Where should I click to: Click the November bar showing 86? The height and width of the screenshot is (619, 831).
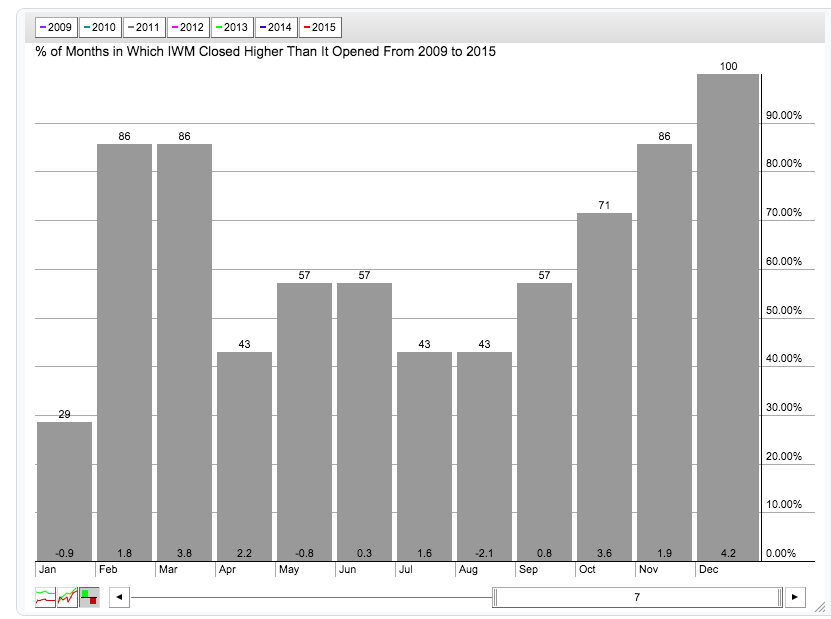point(664,352)
